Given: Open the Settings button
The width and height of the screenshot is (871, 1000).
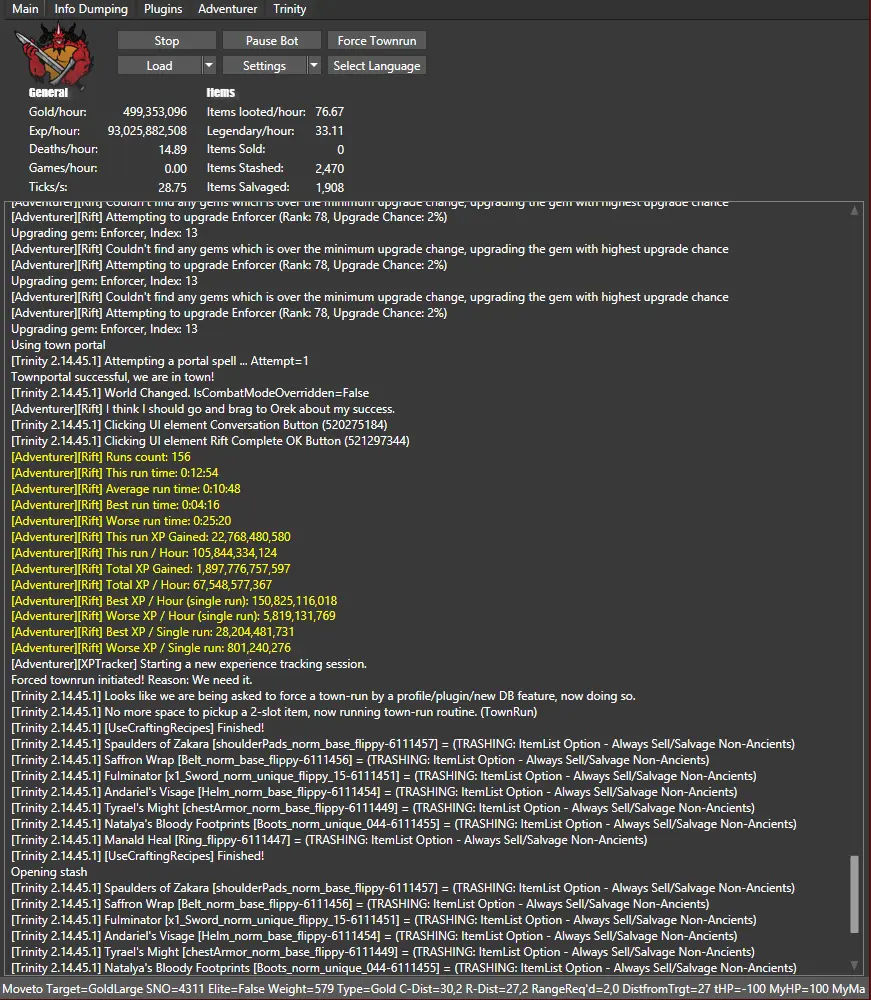Looking at the screenshot, I should (264, 66).
